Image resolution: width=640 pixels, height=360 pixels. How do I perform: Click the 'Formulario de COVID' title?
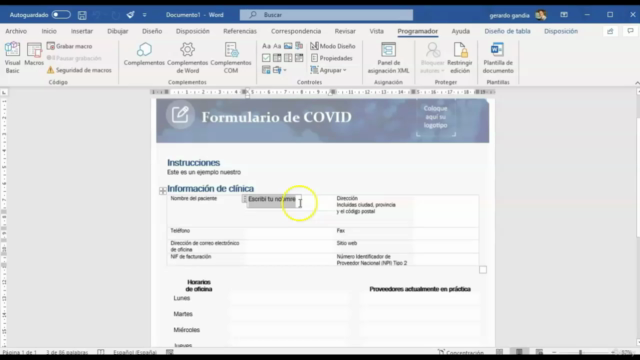tap(276, 118)
